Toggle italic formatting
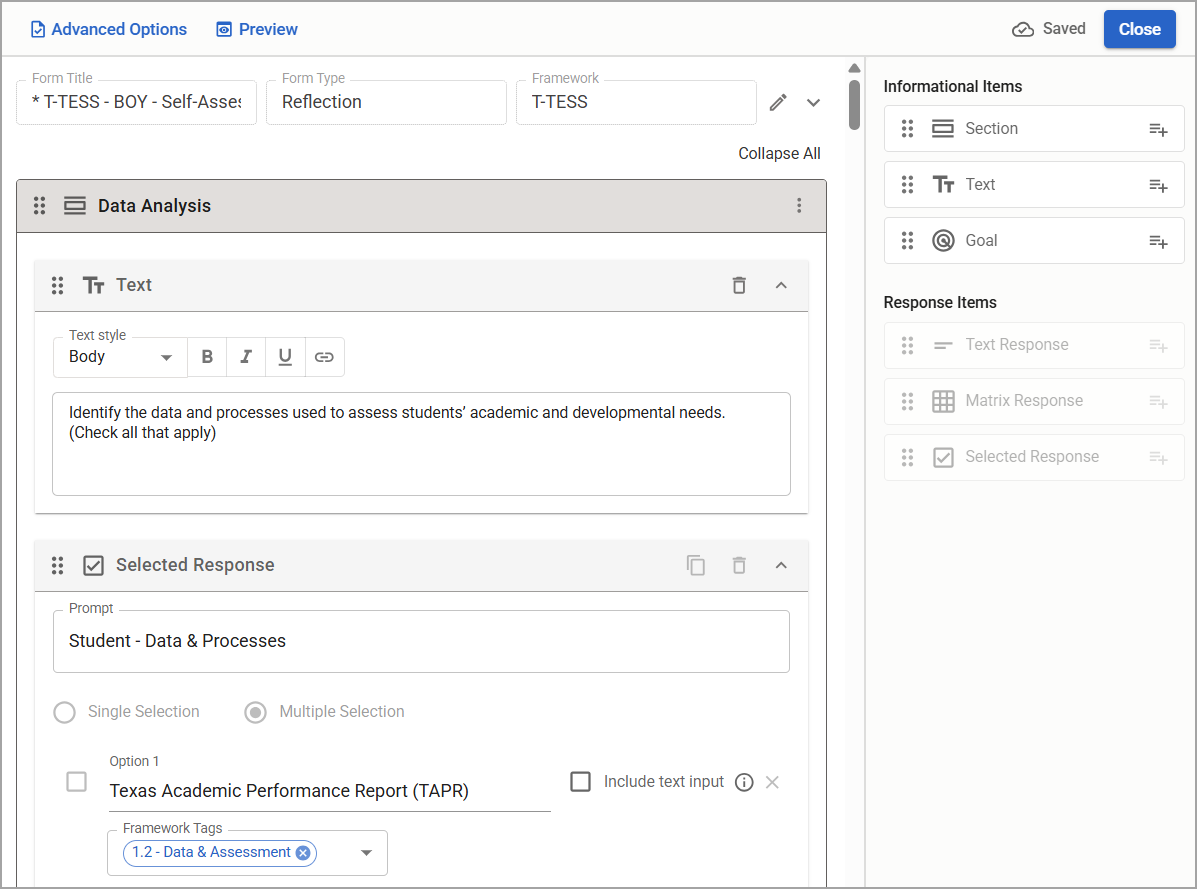Image resolution: width=1197 pixels, height=889 pixels. (x=246, y=357)
